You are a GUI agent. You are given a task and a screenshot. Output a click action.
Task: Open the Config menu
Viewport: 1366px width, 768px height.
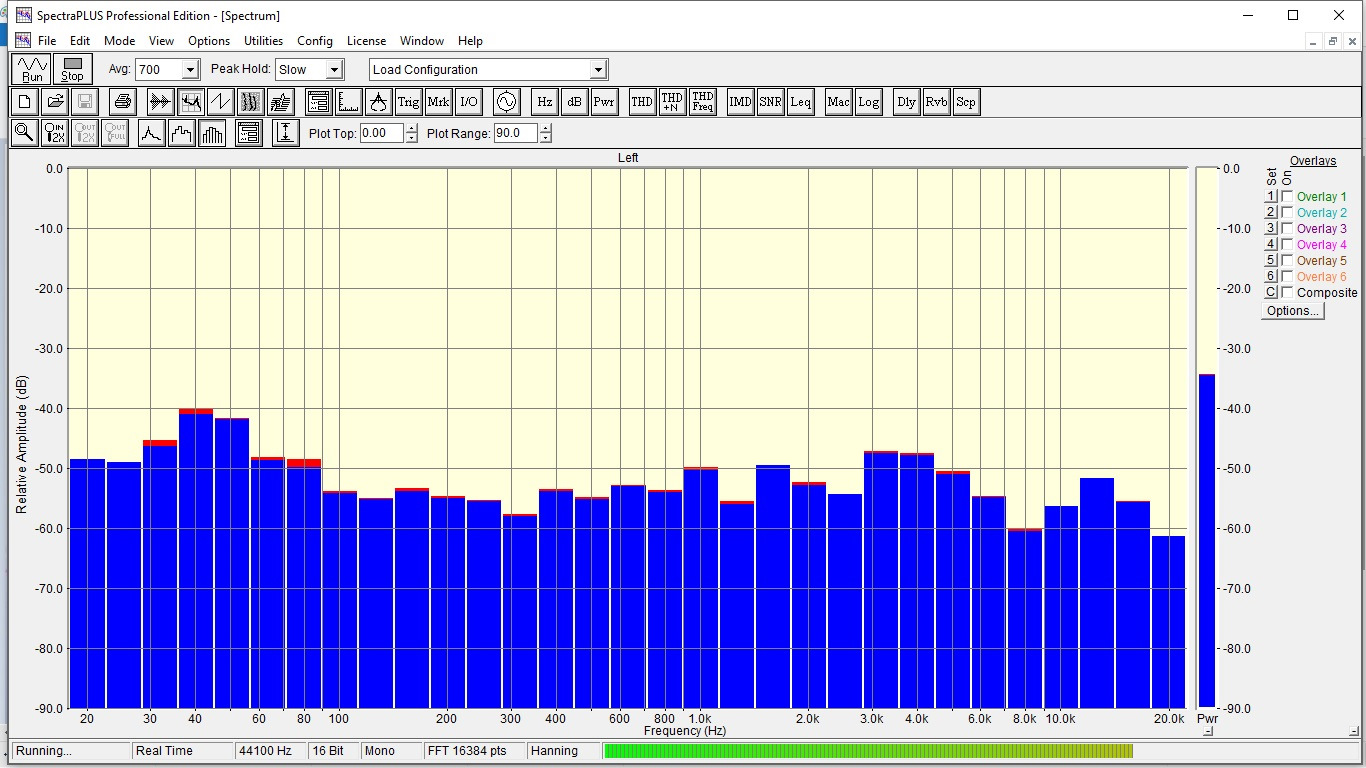tap(315, 41)
